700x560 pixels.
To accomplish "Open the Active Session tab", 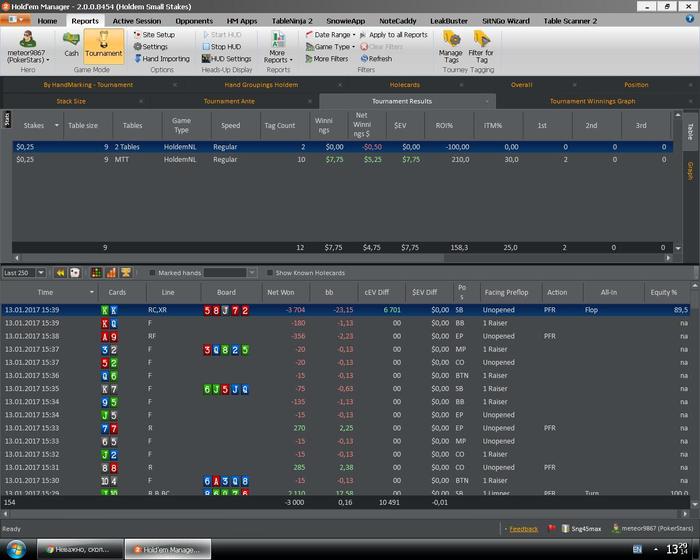I will (137, 21).
